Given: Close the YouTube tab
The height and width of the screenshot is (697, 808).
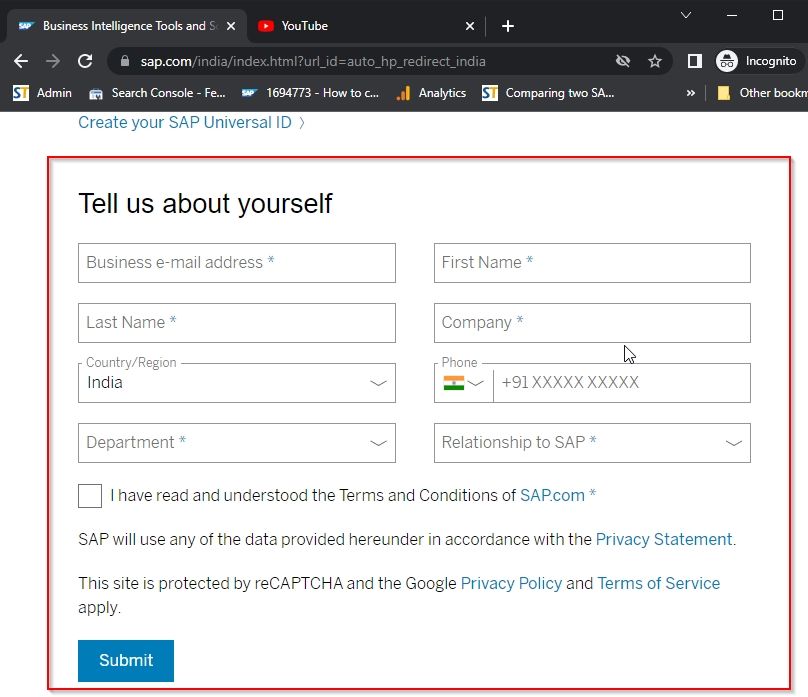Looking at the screenshot, I should 469,26.
